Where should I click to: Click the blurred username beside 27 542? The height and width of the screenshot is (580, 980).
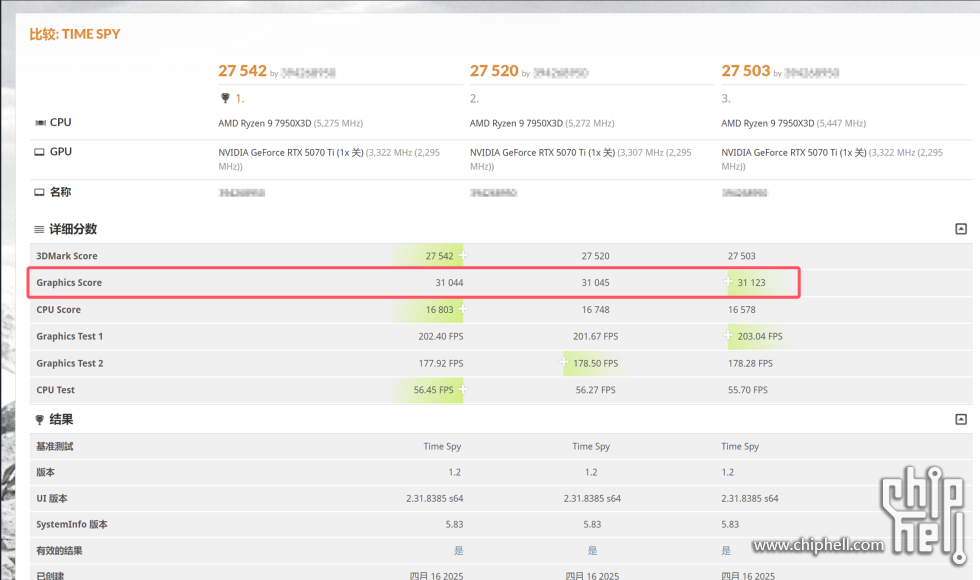pyautogui.click(x=308, y=73)
